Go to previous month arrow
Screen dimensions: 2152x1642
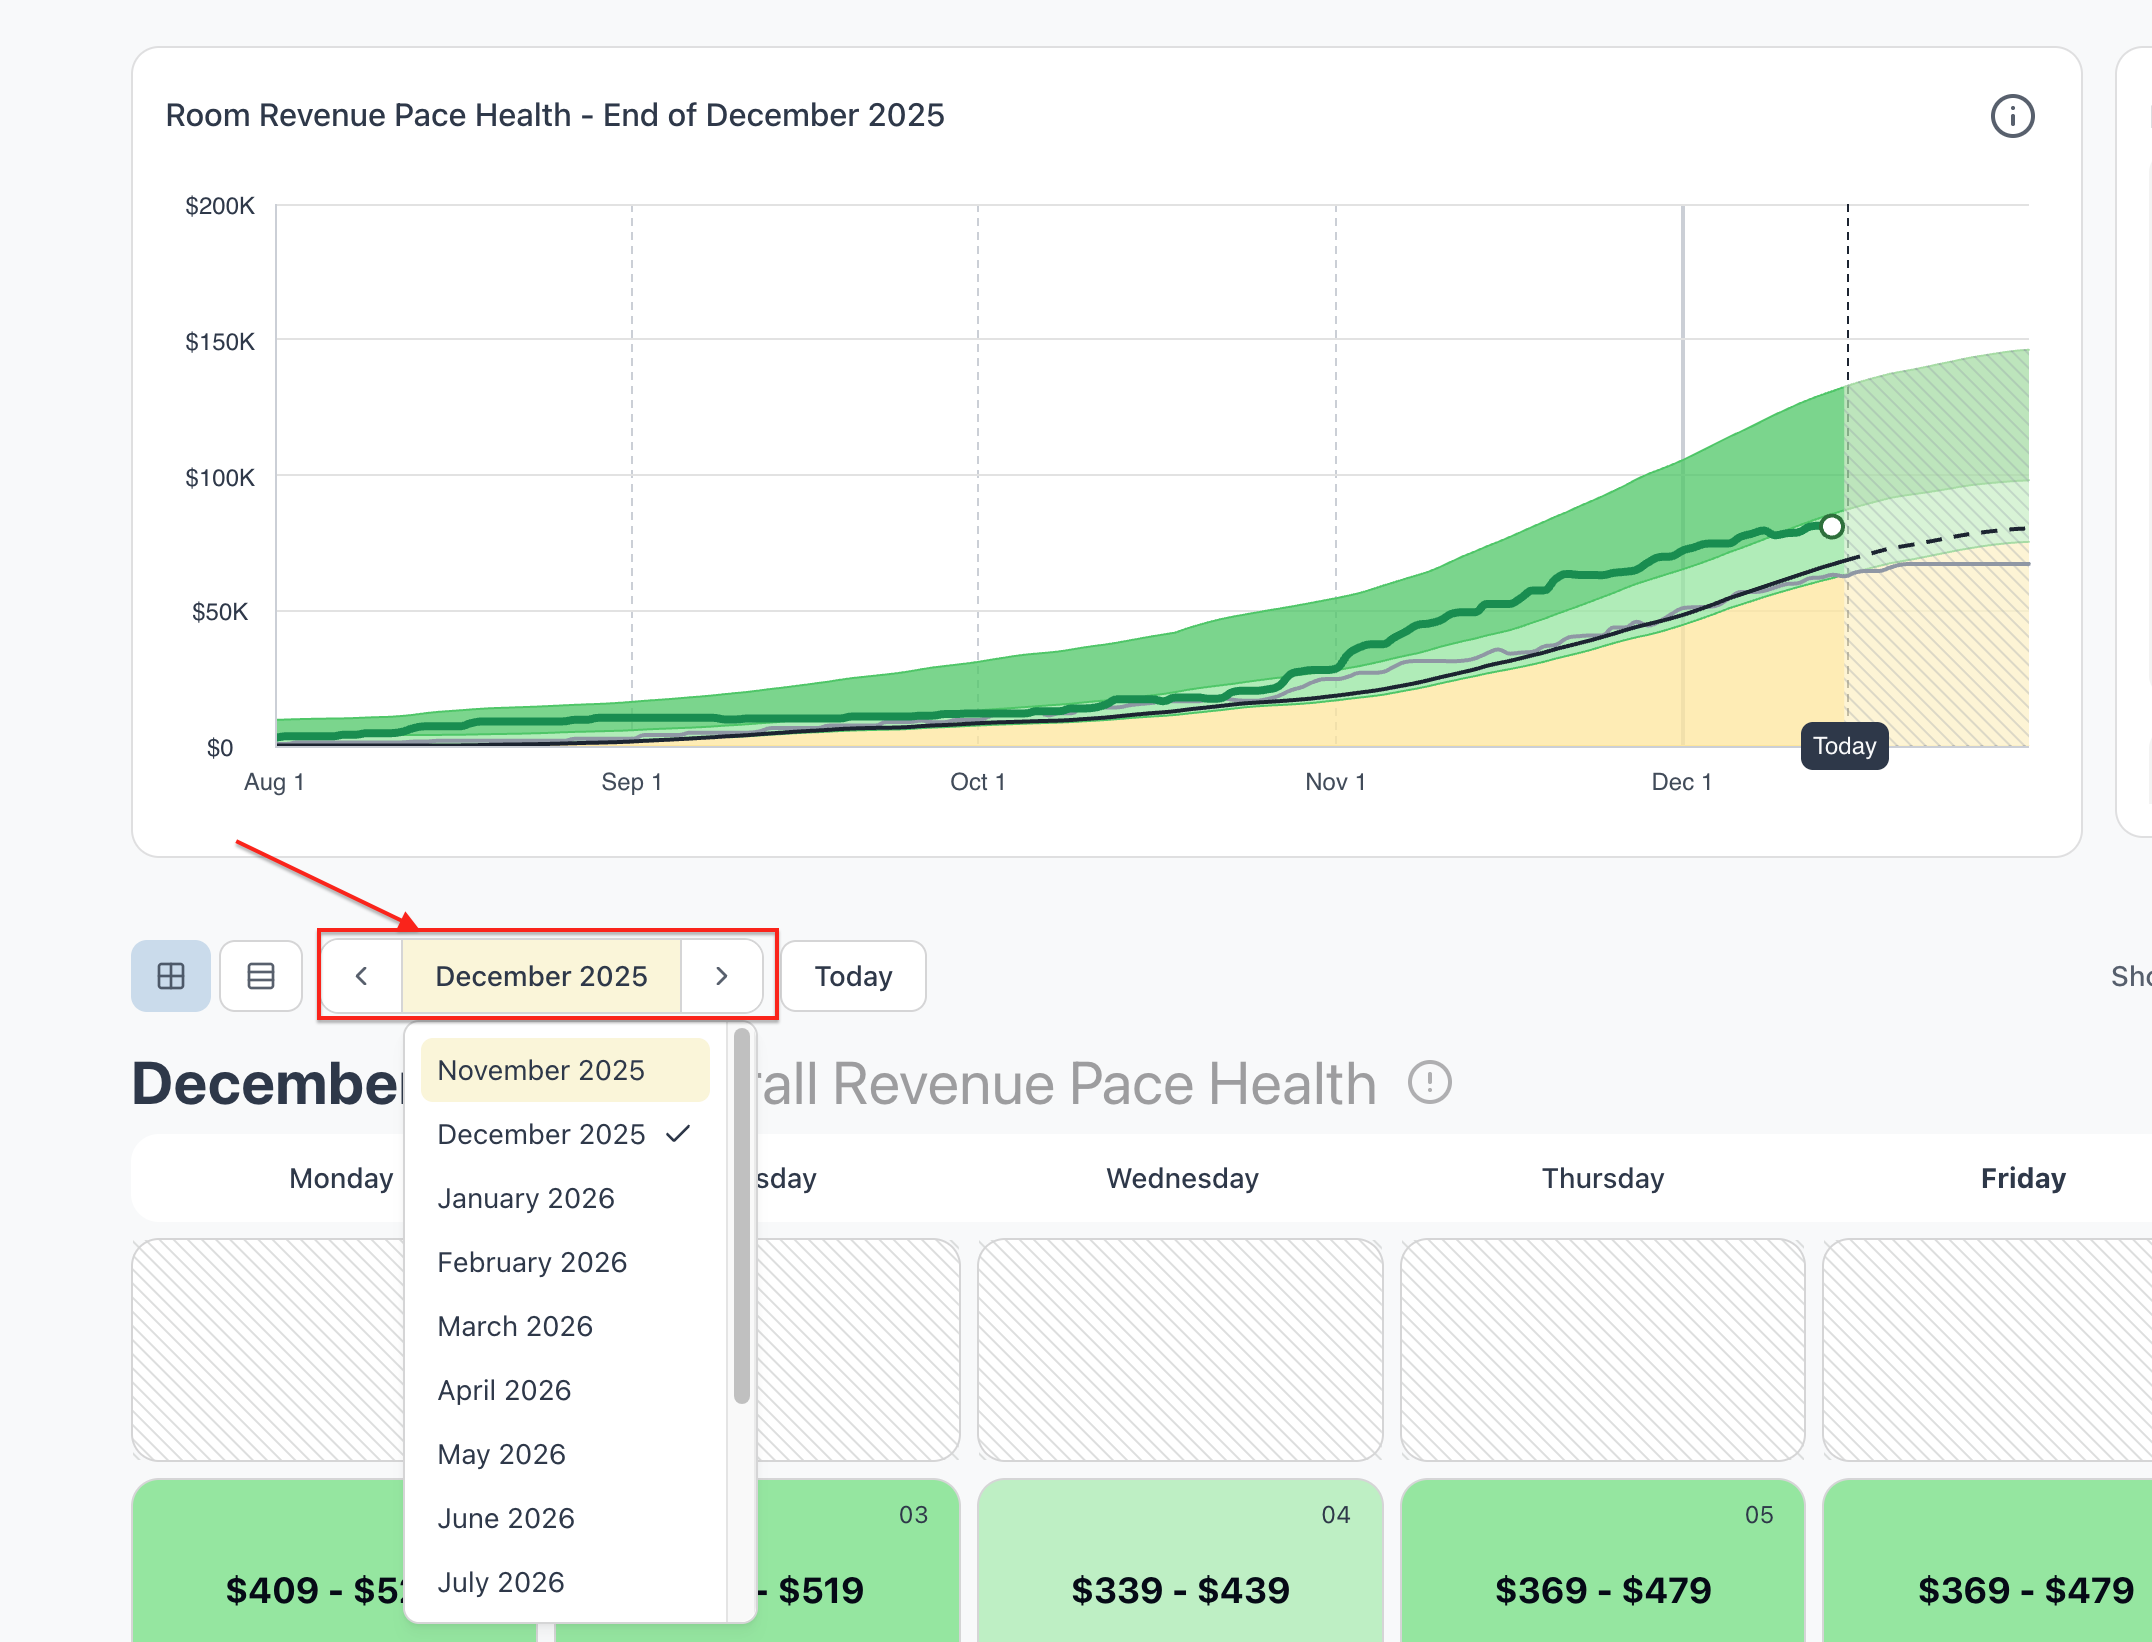(x=362, y=976)
